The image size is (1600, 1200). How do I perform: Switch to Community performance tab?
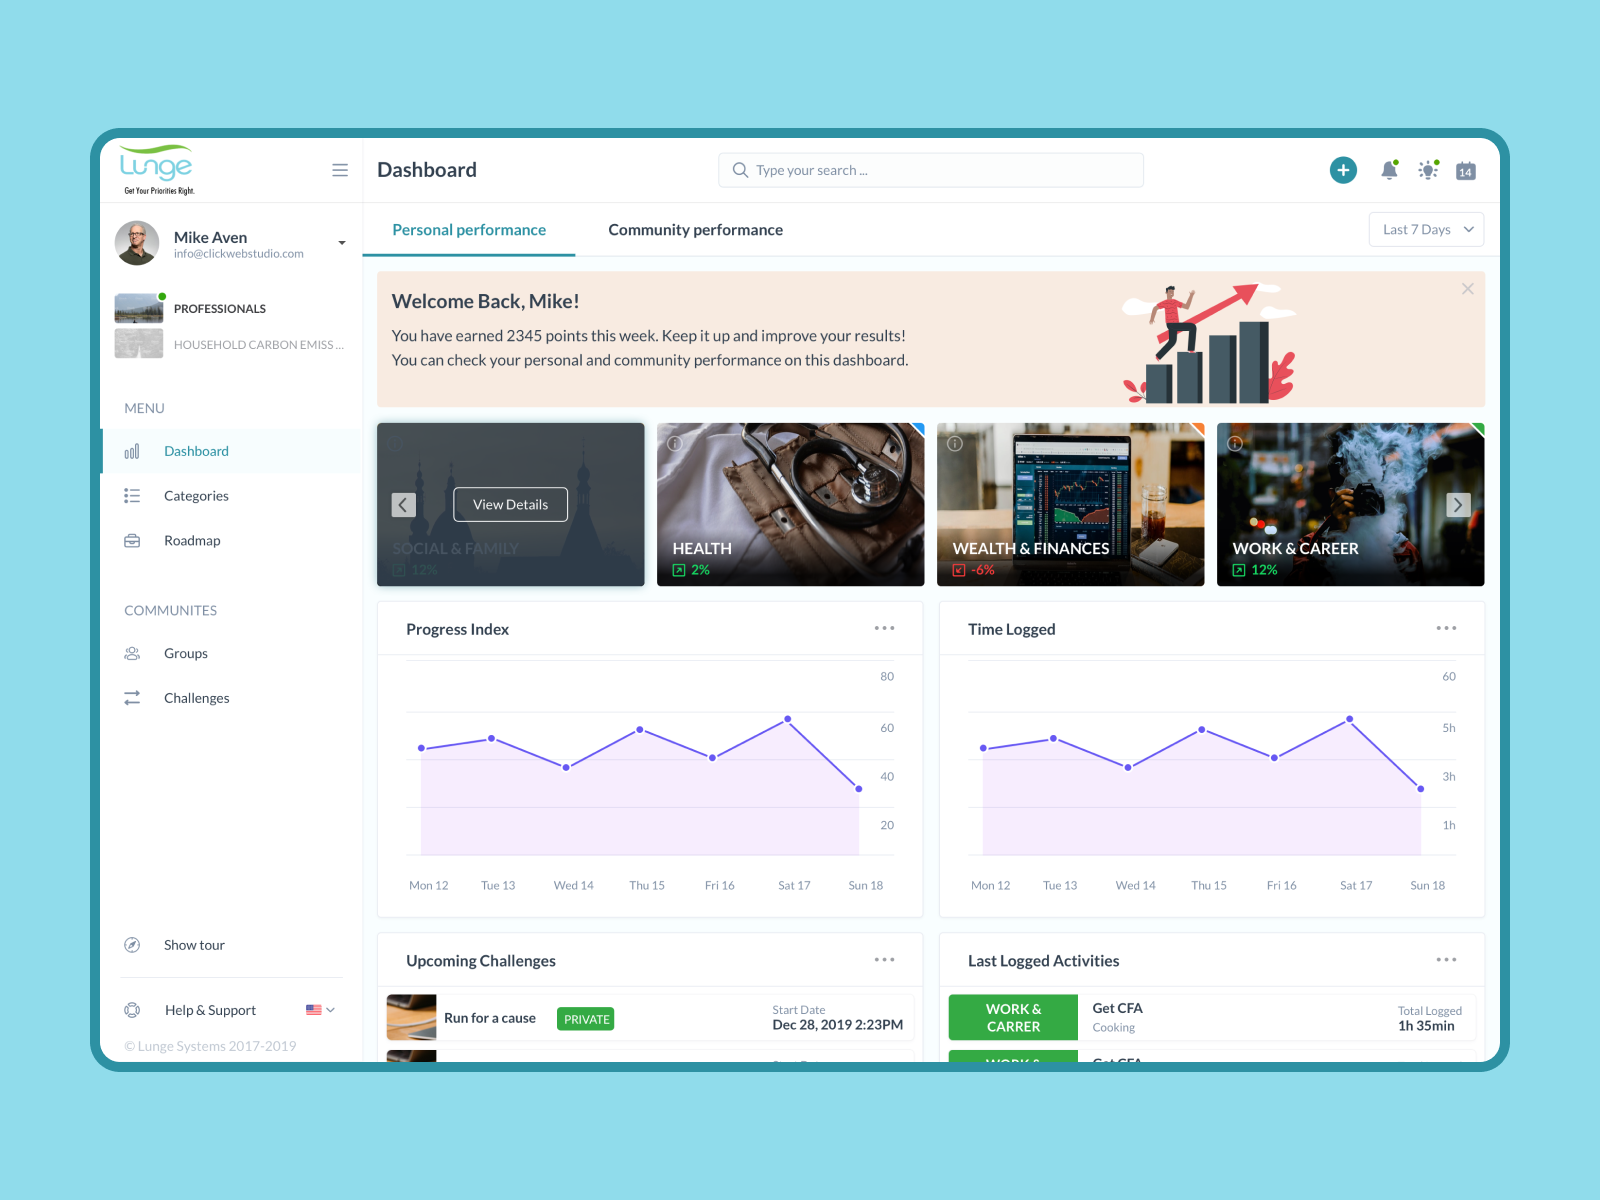click(x=695, y=230)
